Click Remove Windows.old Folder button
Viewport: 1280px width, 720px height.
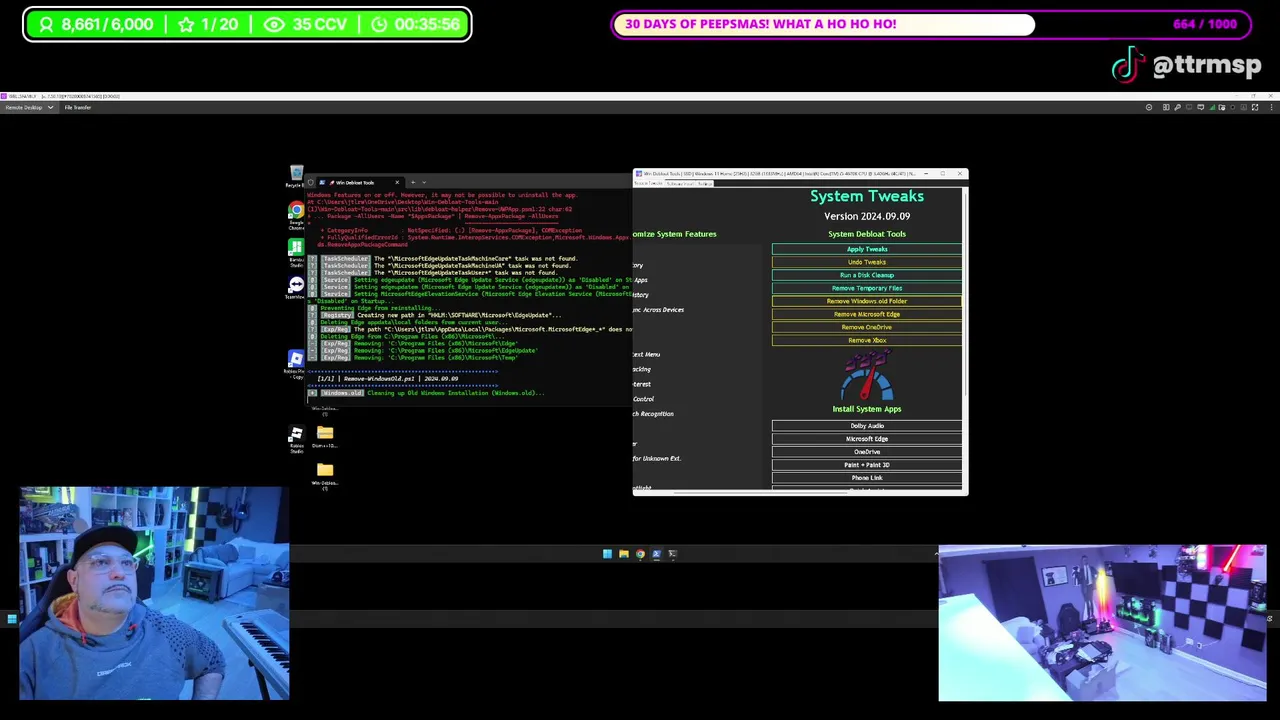point(867,301)
